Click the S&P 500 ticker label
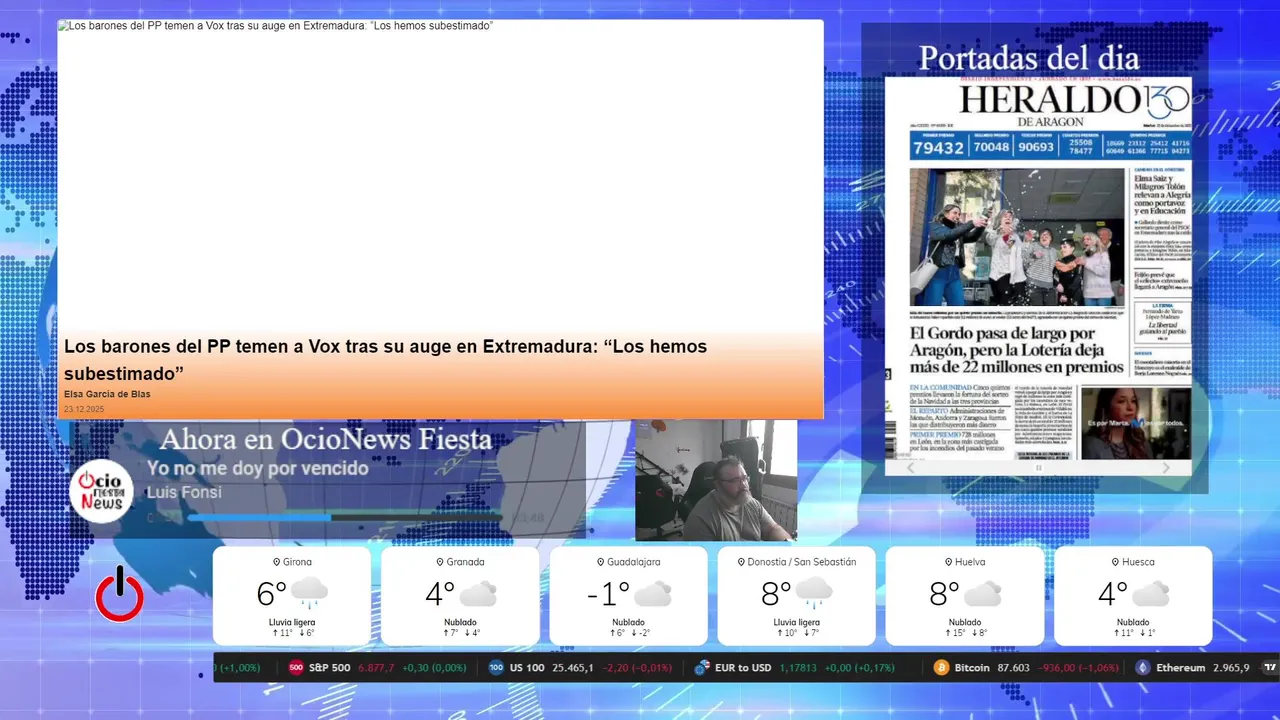Screen dimensions: 1280x720 pos(329,667)
